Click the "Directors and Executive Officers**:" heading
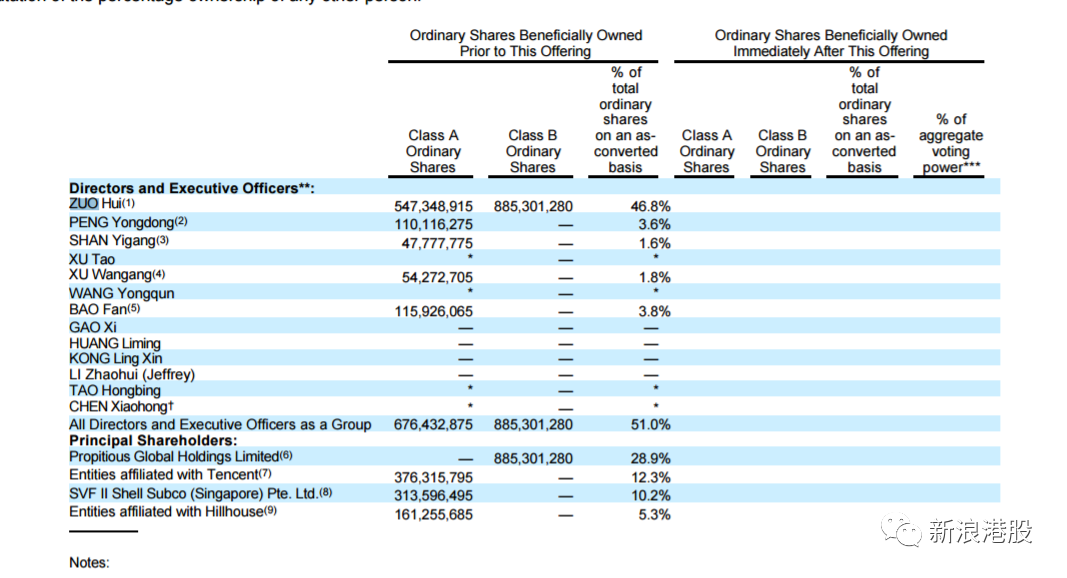 192,189
